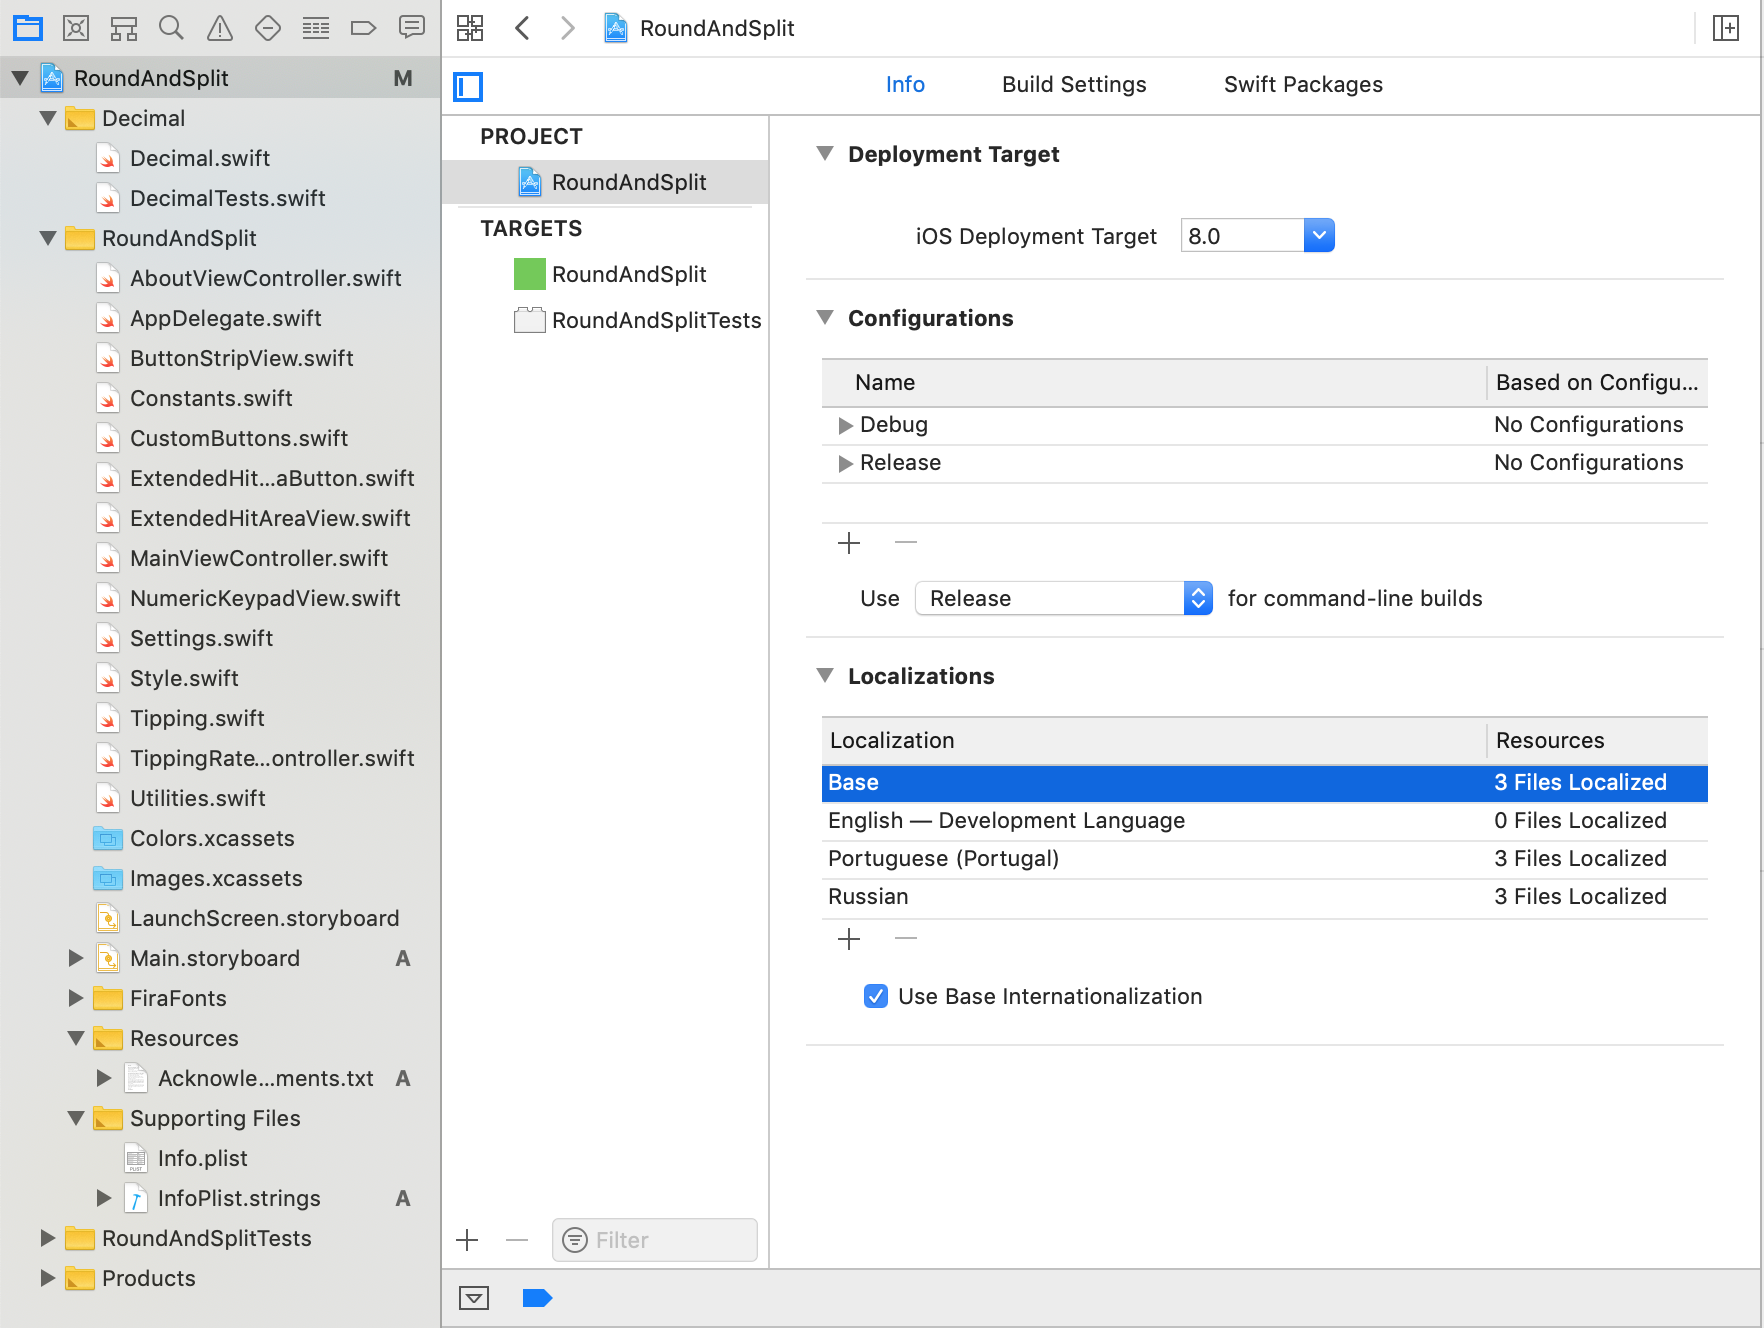The width and height of the screenshot is (1764, 1328).
Task: Open the Report navigator
Action: click(412, 28)
